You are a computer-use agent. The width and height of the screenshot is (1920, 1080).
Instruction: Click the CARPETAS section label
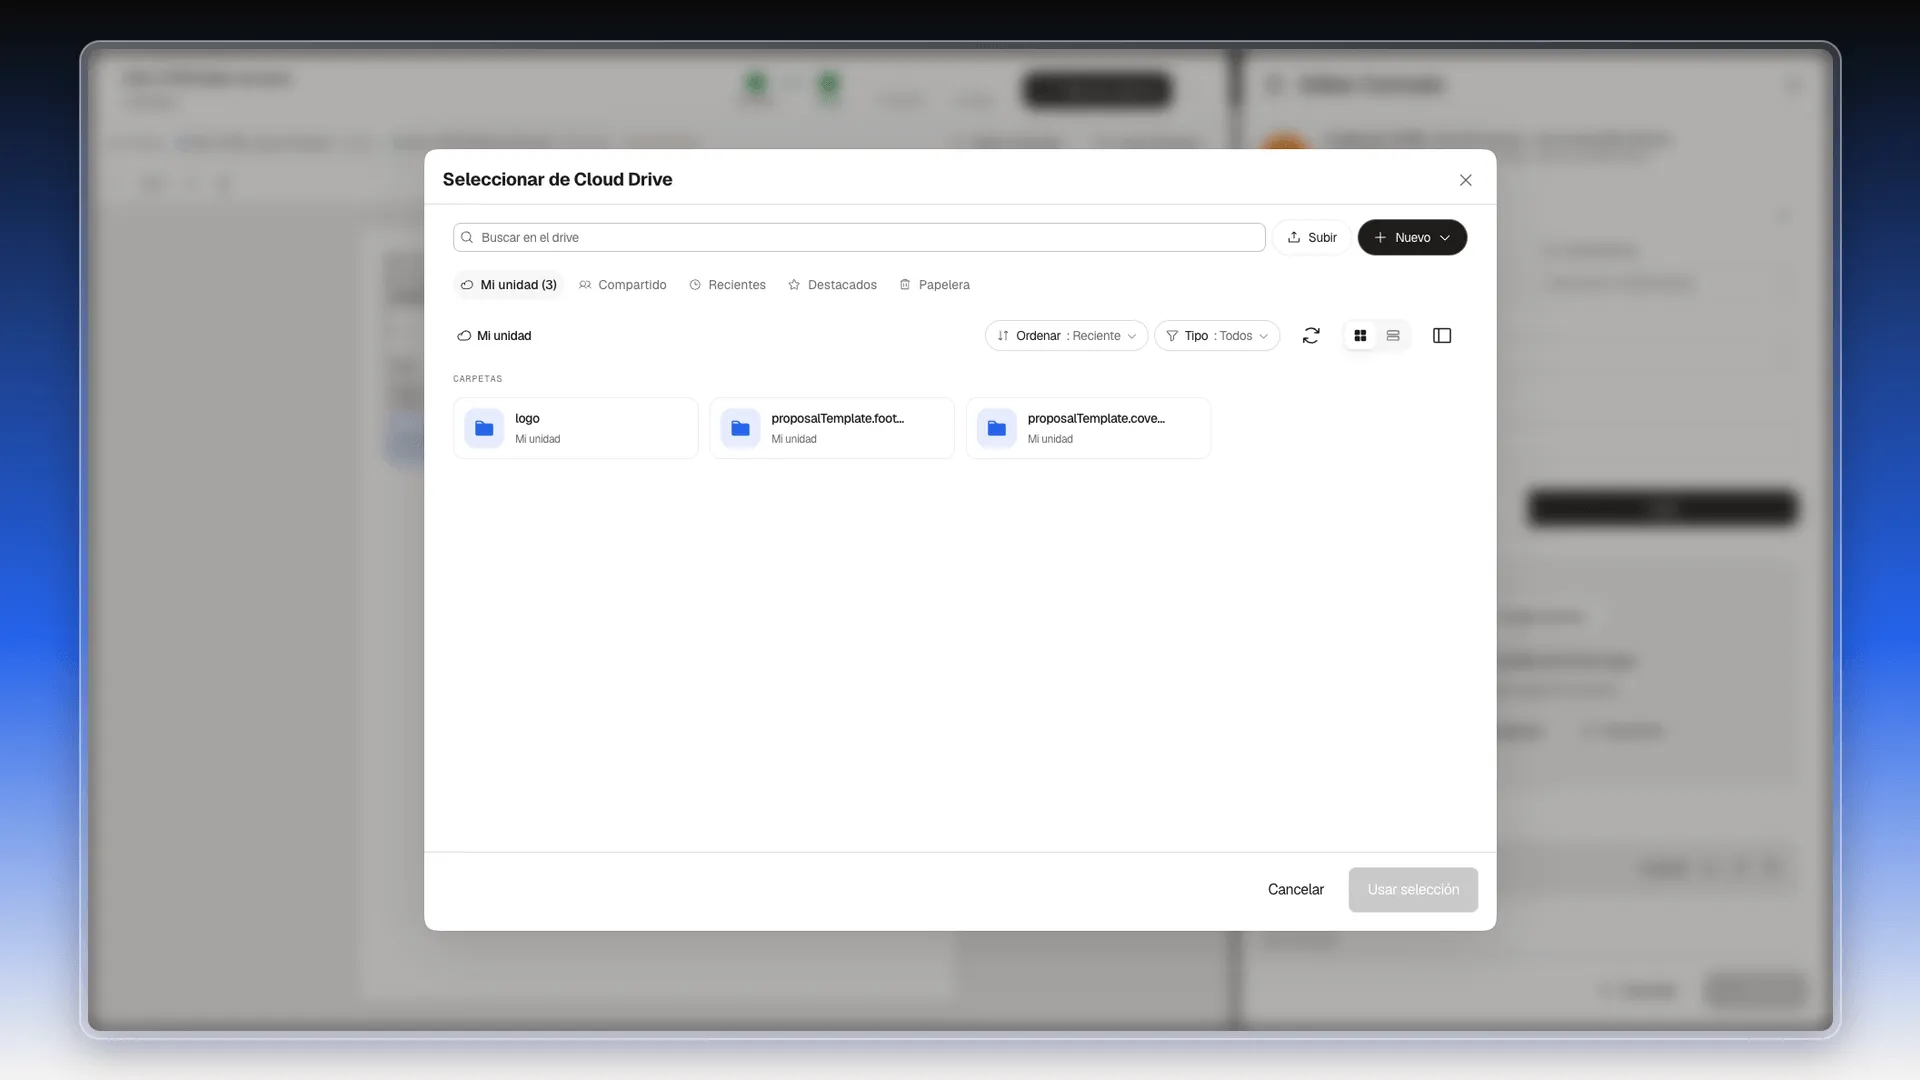[478, 379]
